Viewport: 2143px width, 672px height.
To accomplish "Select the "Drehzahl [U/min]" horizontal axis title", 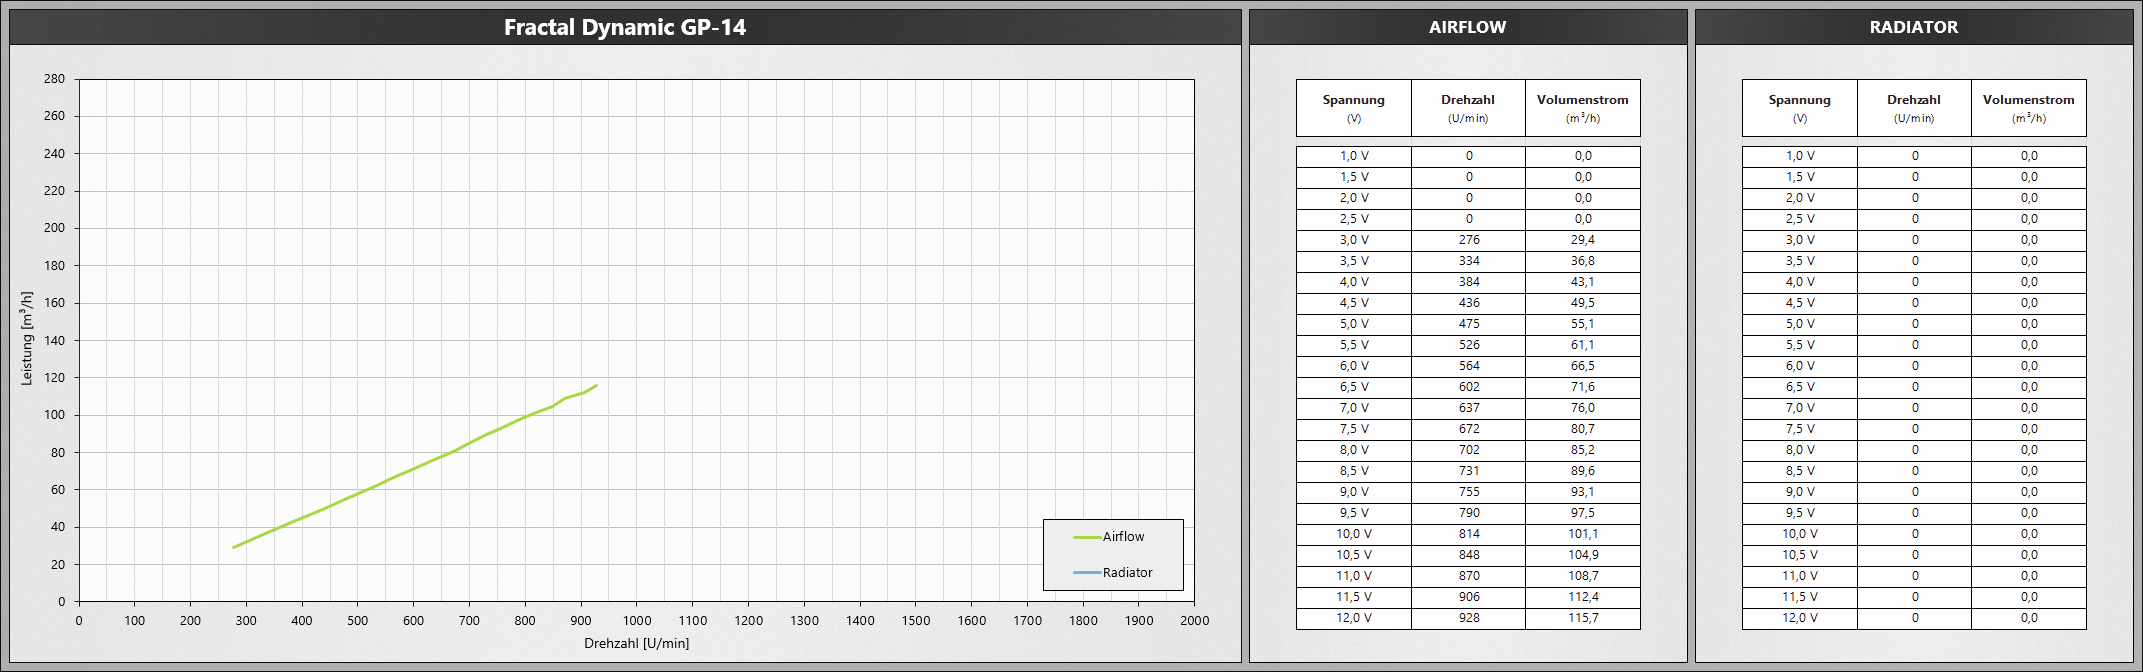I will pos(637,643).
